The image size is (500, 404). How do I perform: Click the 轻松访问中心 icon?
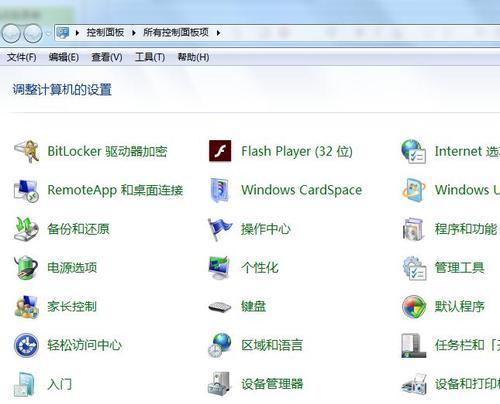tap(26, 345)
